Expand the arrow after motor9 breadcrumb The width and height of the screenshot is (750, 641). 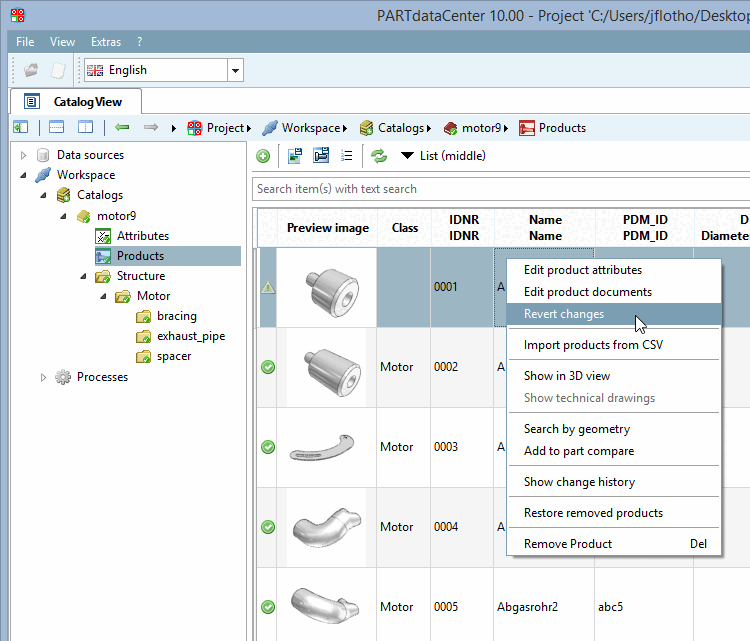[506, 129]
